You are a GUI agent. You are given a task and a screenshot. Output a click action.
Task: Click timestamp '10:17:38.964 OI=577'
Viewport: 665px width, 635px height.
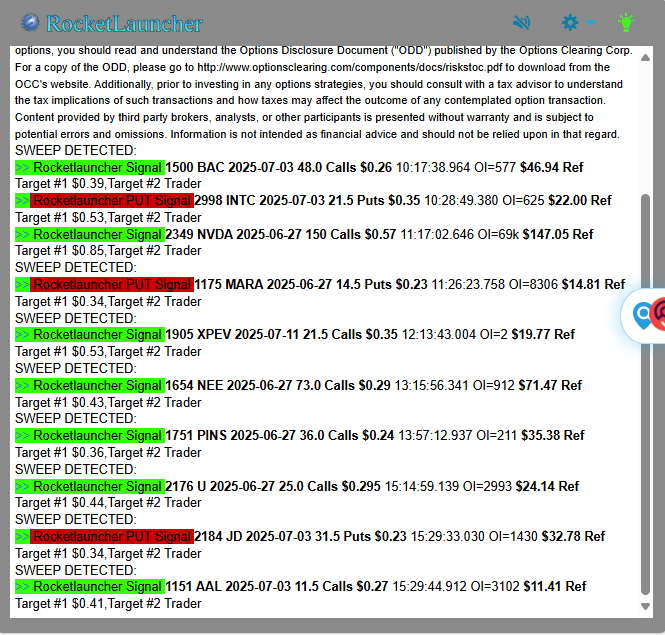456,168
